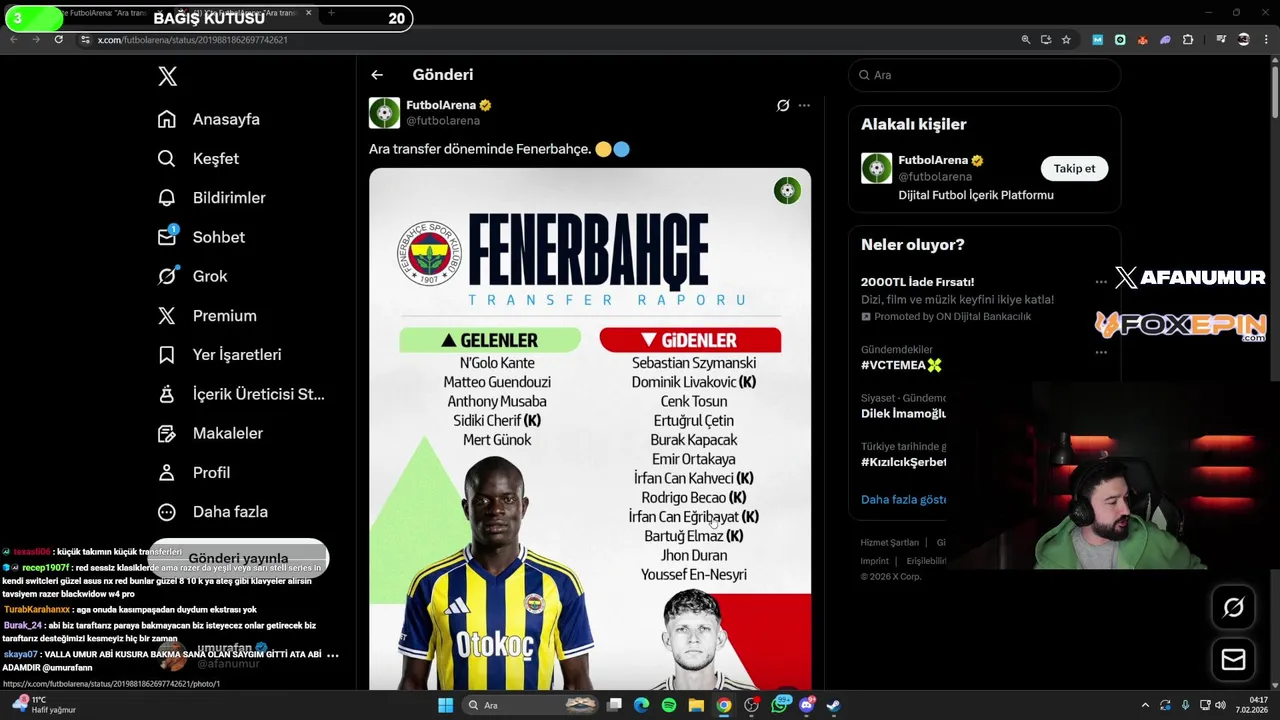Viewport: 1280px width, 720px height.
Task: Open the Fenerbahçe transfer report image
Action: [x=590, y=428]
